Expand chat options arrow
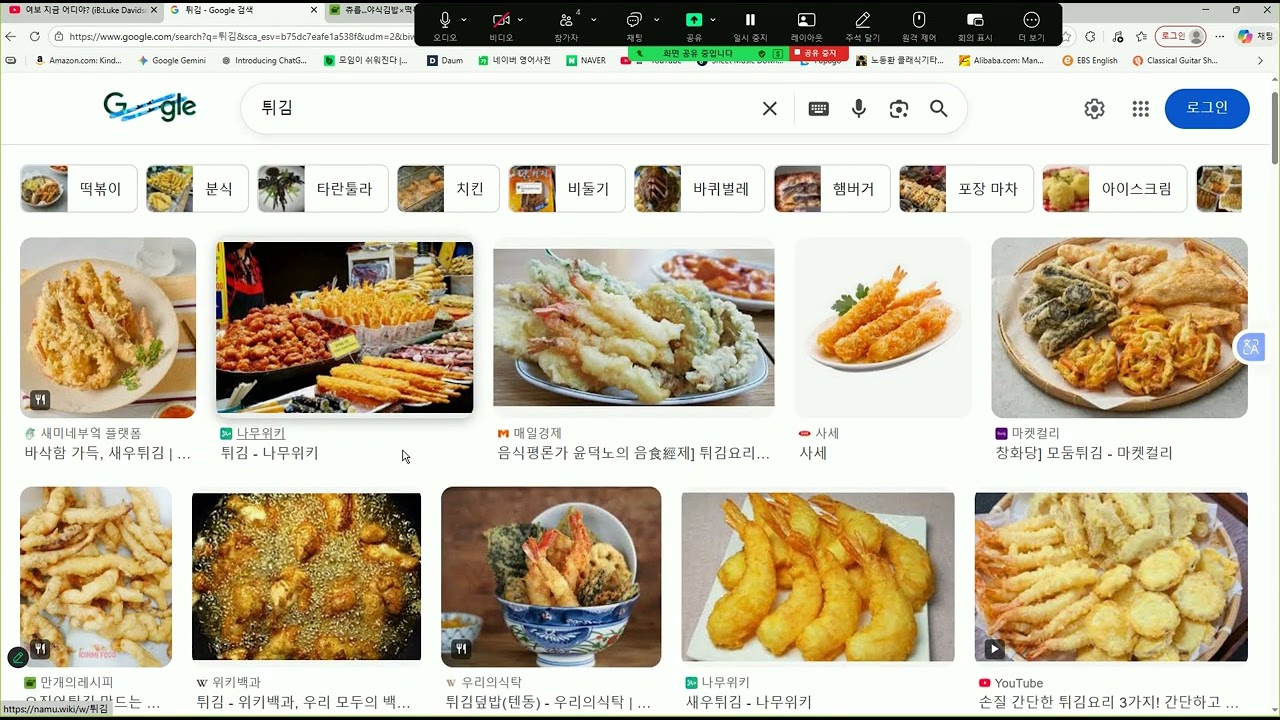The width and height of the screenshot is (1280, 720). click(x=656, y=20)
